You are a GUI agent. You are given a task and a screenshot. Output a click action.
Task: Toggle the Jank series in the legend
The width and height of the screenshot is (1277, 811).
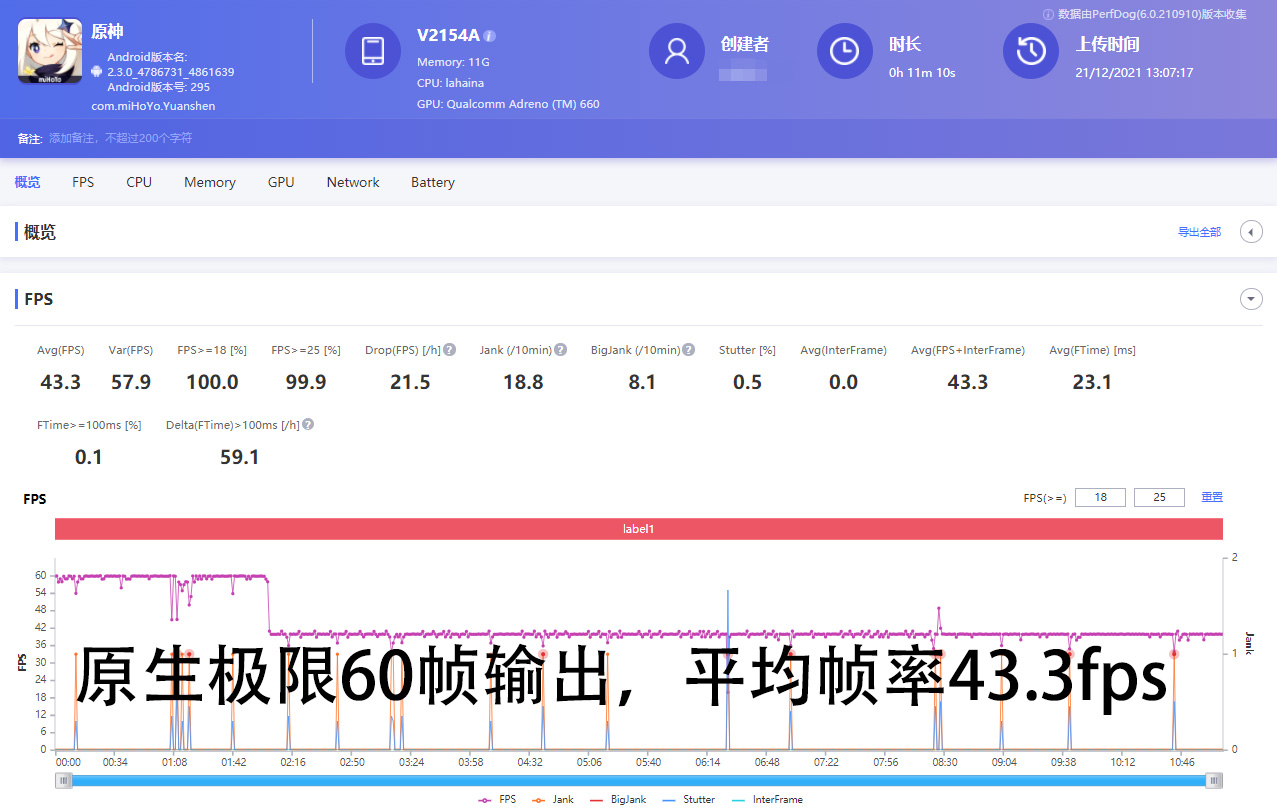562,799
